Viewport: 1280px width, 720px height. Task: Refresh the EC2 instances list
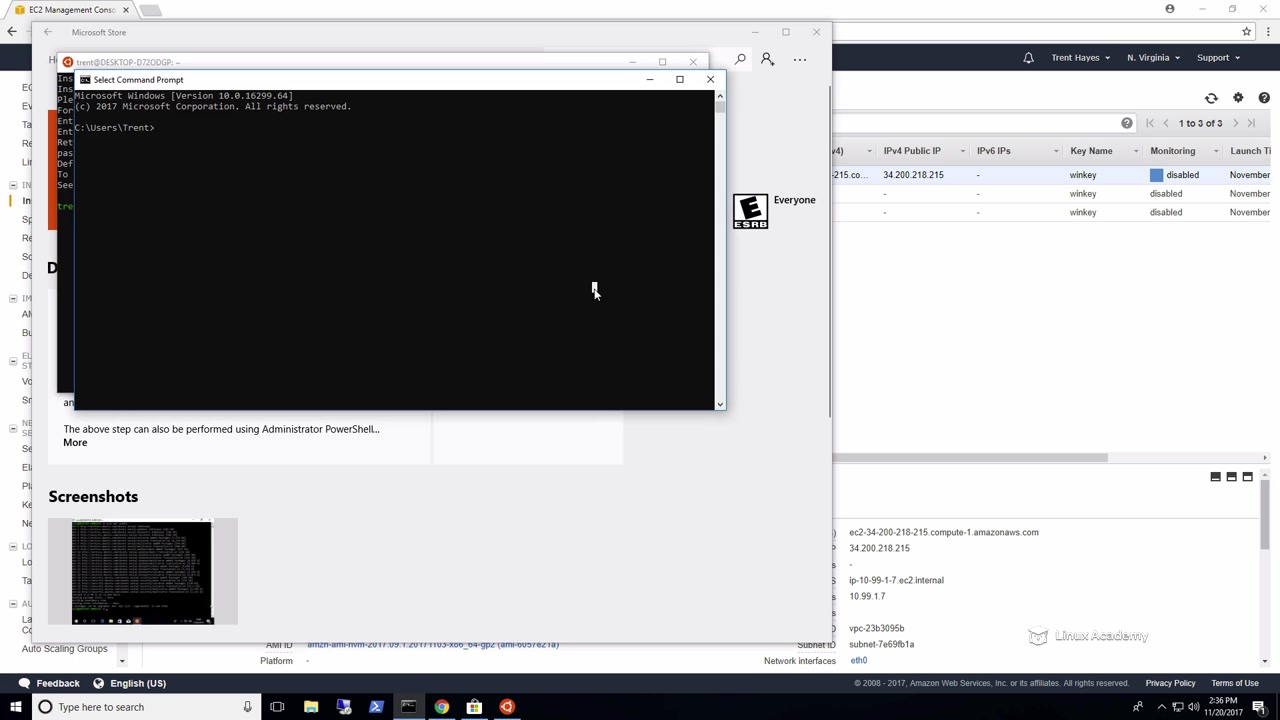point(1211,98)
